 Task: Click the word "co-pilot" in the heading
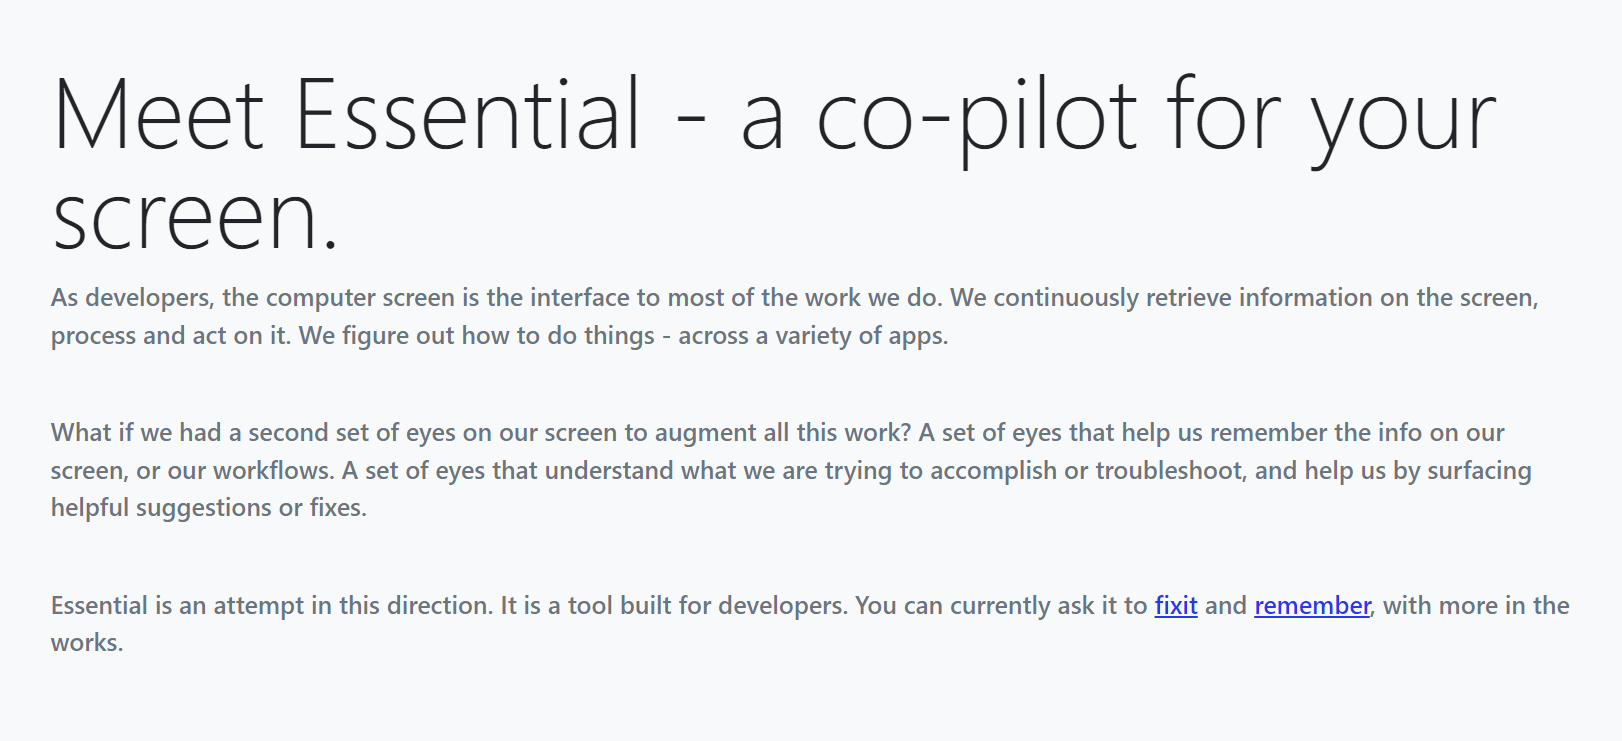pyautogui.click(x=976, y=118)
